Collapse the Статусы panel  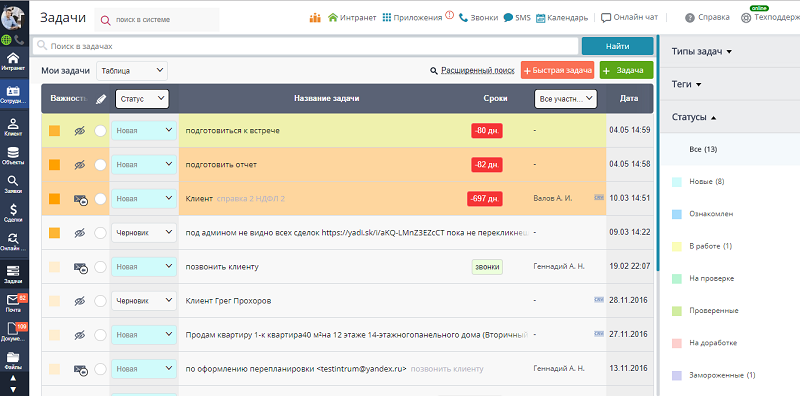[694, 117]
